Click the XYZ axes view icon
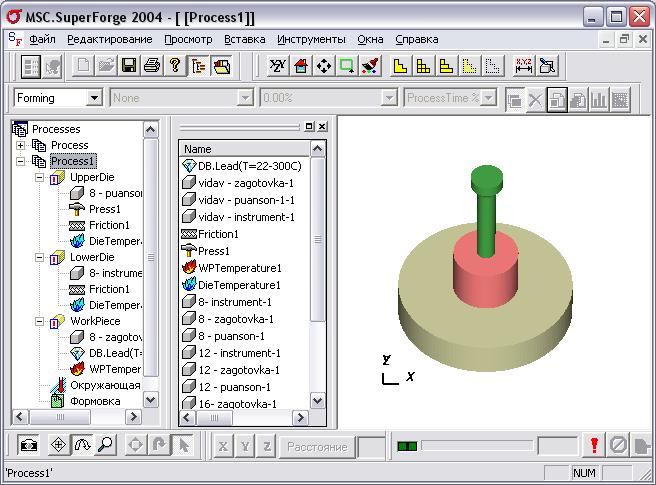656x485 pixels. [x=277, y=66]
